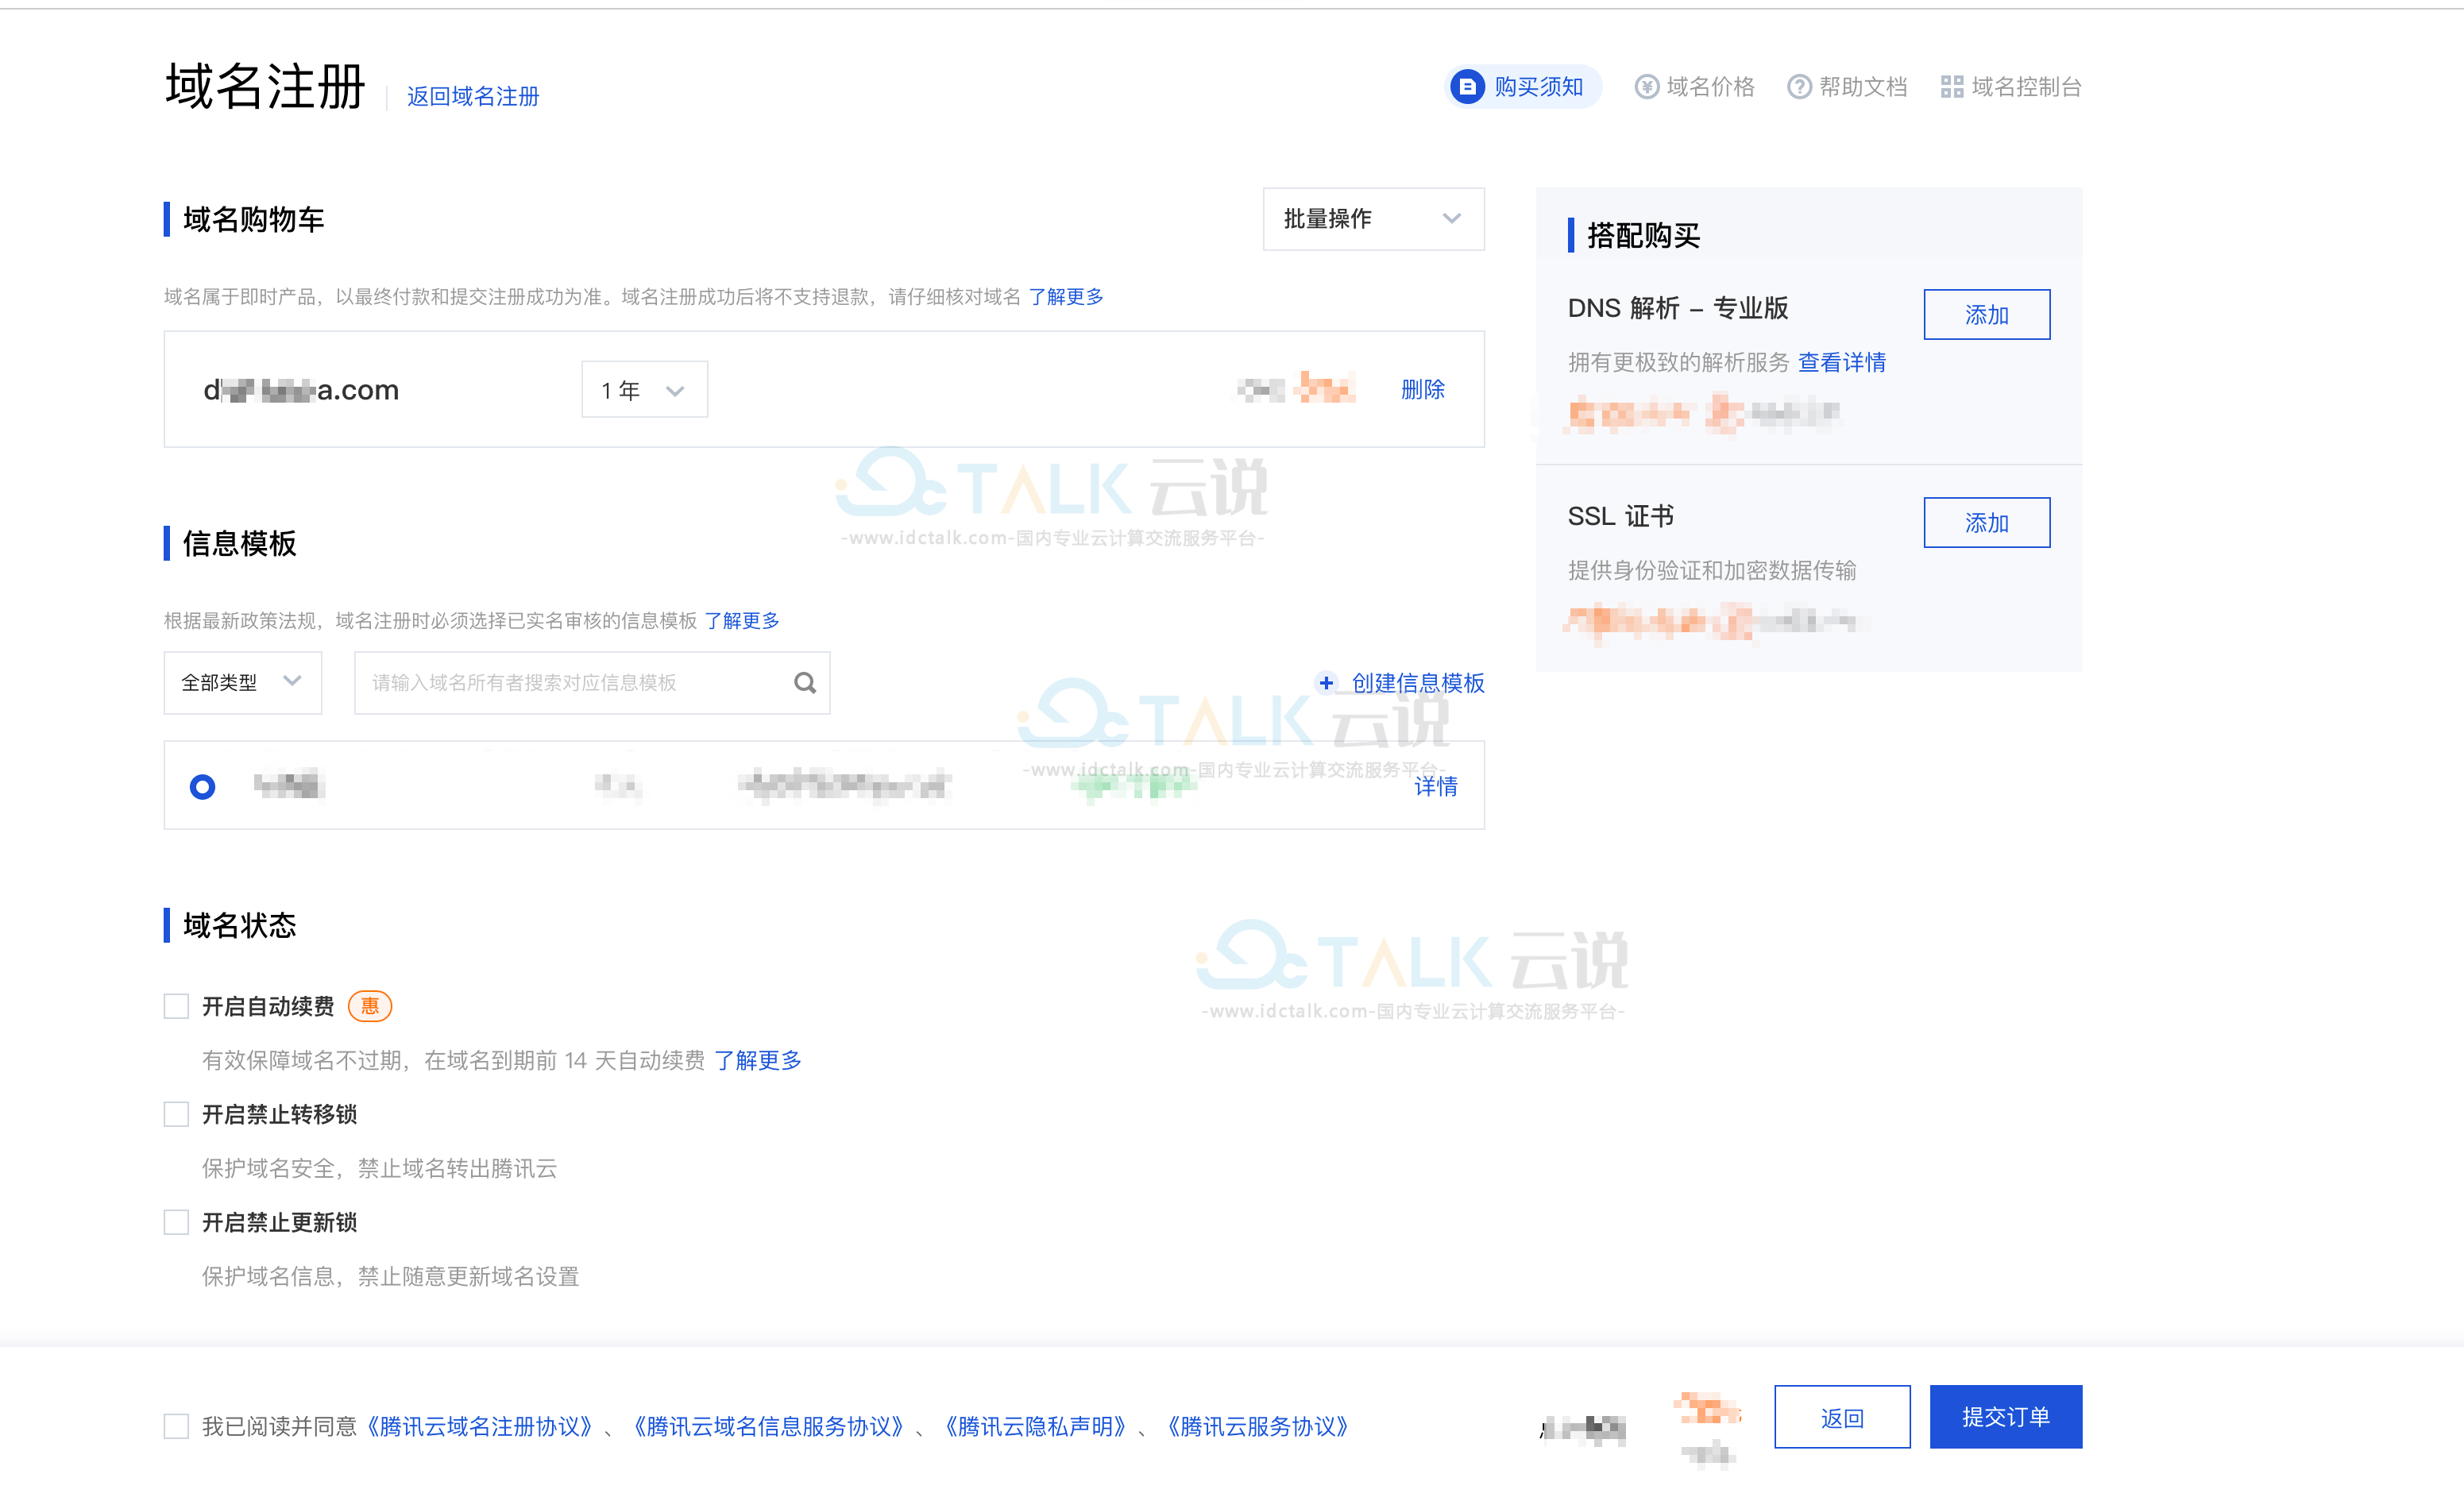The width and height of the screenshot is (2464, 1501).
Task: Click the 开启禁止转移锁 label text
Action: [279, 1113]
